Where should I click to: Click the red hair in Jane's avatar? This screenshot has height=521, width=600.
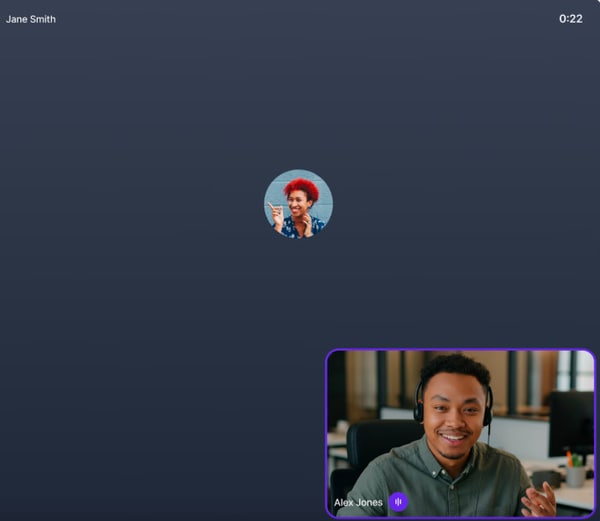(301, 185)
